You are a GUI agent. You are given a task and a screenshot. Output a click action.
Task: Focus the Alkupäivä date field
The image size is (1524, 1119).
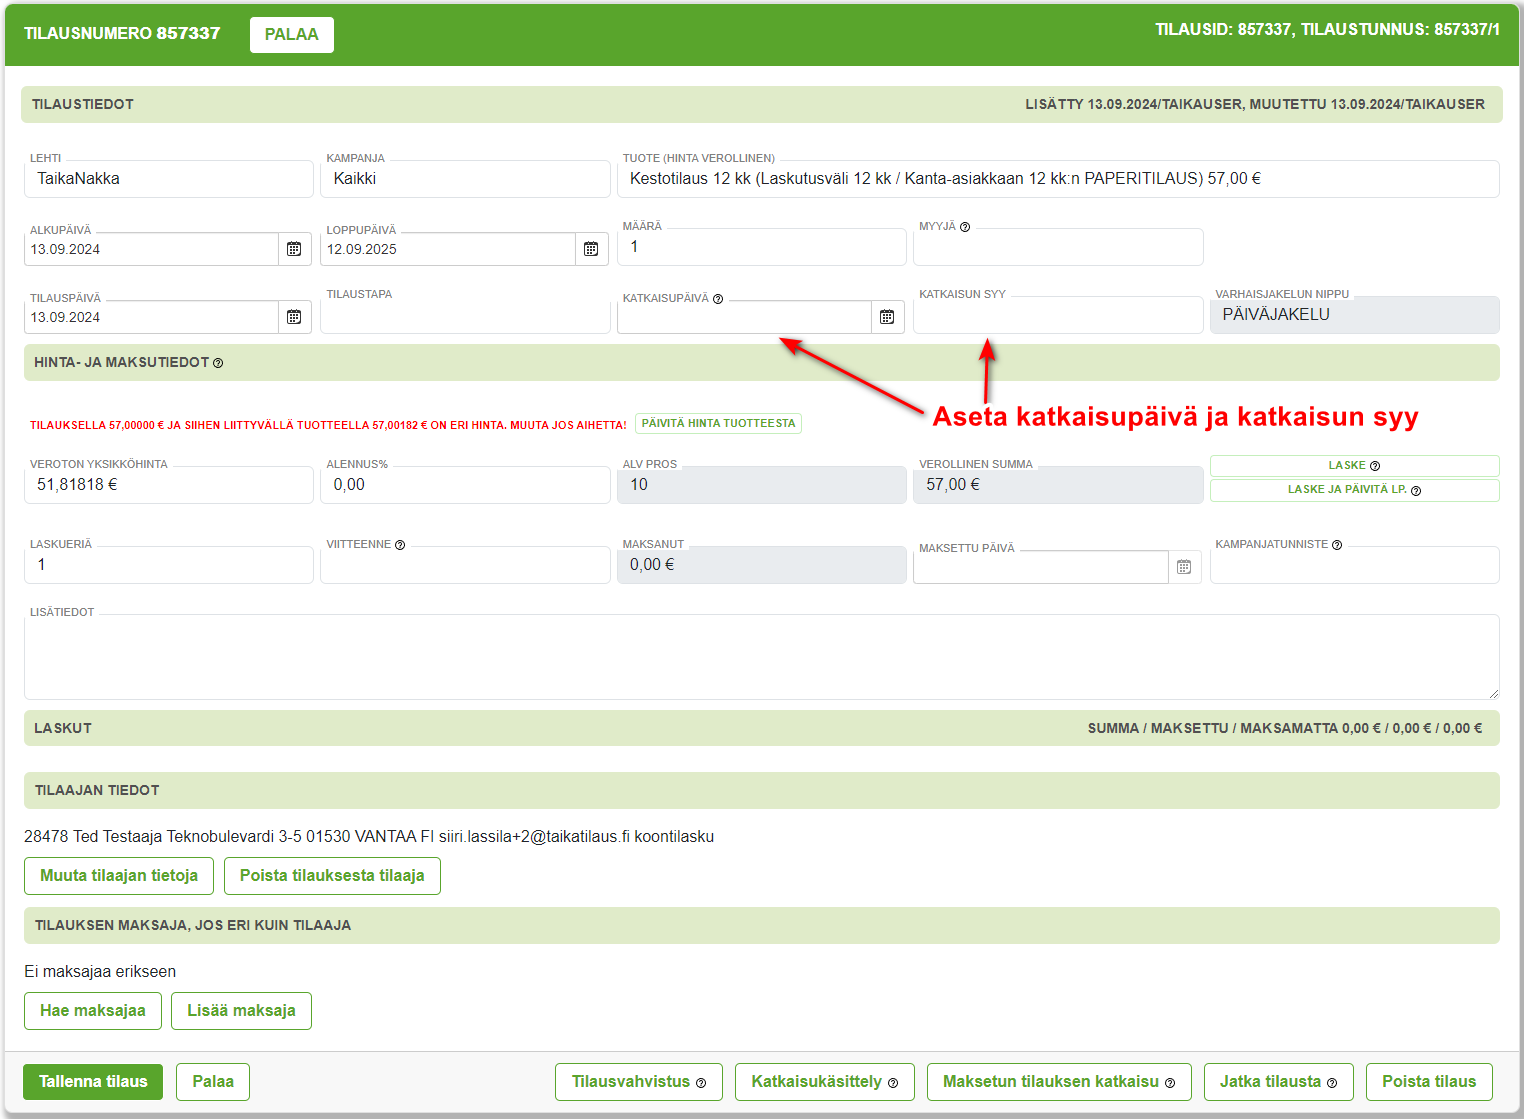(x=151, y=249)
